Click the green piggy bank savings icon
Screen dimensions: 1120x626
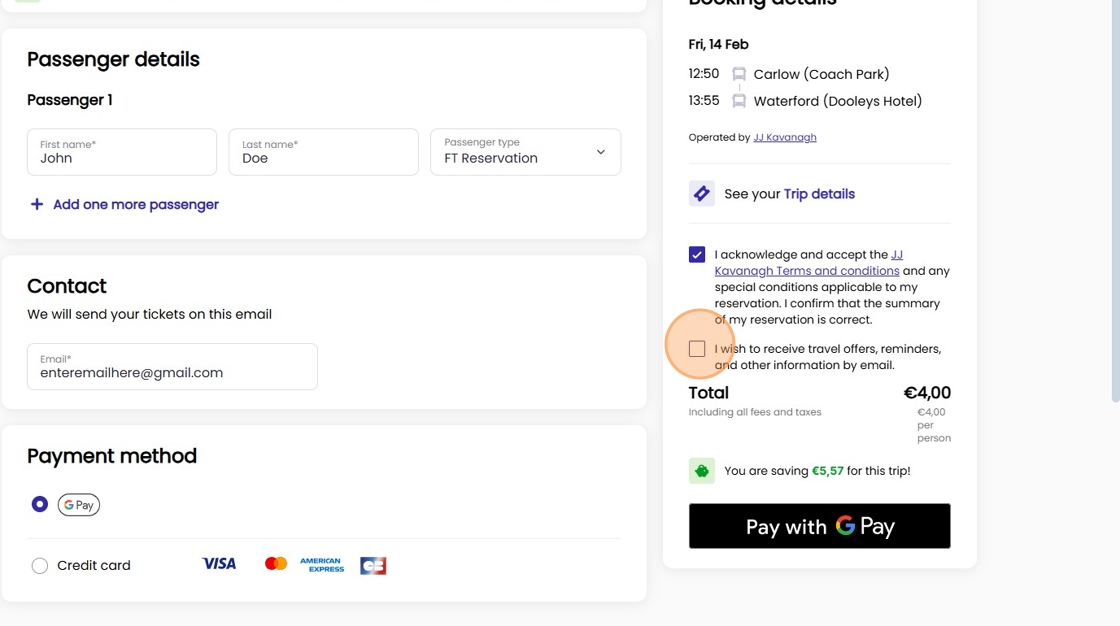tap(701, 471)
